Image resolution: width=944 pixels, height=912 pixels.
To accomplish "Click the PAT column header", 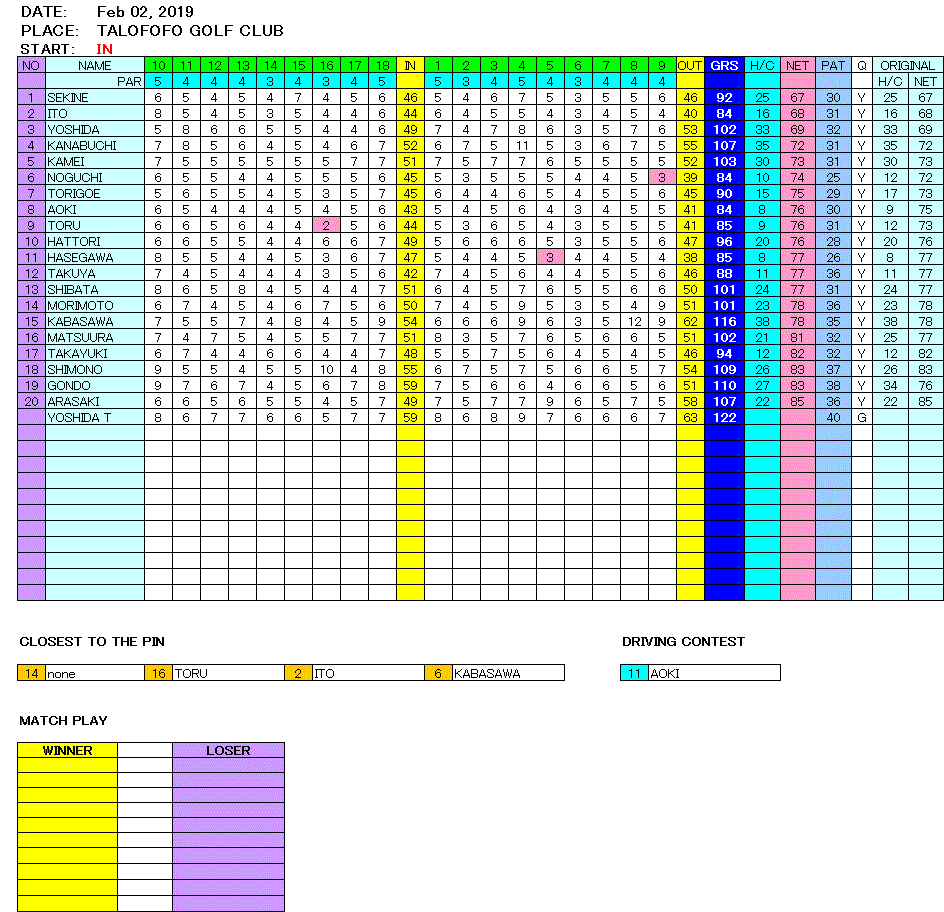I will click(x=833, y=65).
